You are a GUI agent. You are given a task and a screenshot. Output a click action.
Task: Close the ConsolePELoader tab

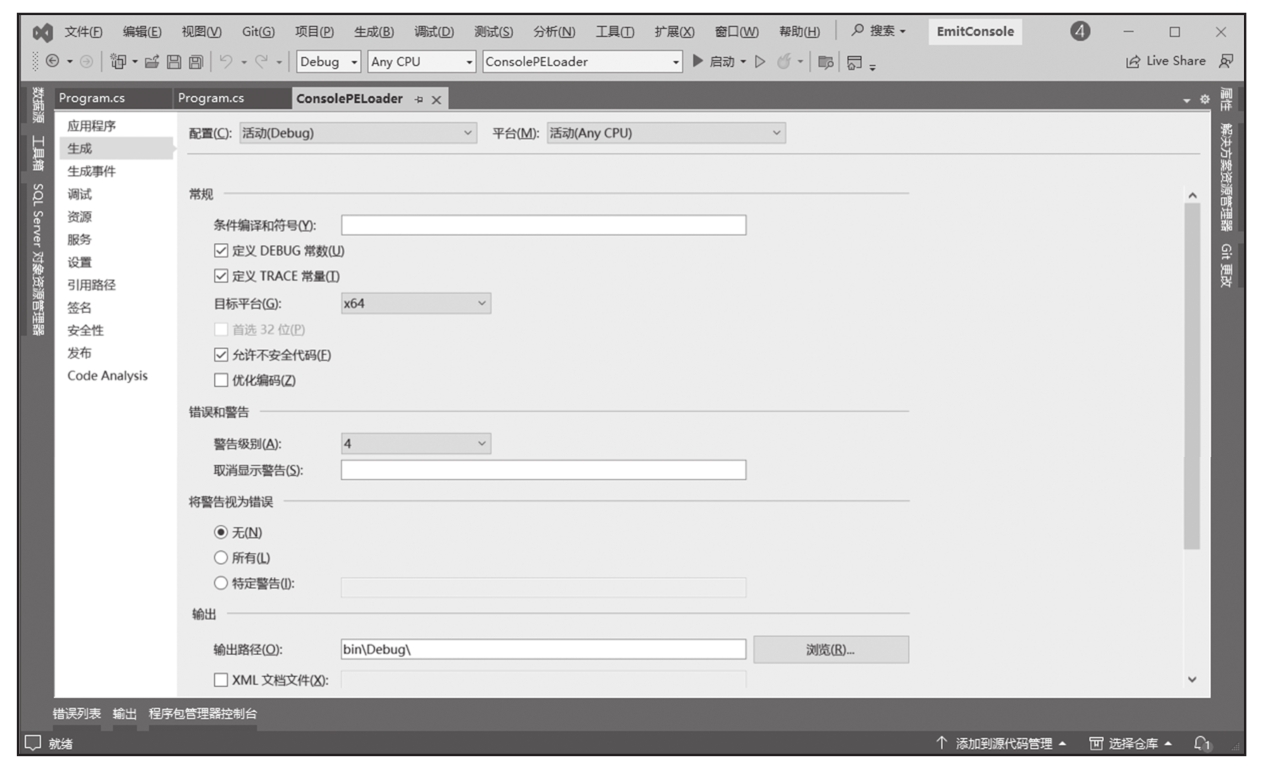[437, 99]
